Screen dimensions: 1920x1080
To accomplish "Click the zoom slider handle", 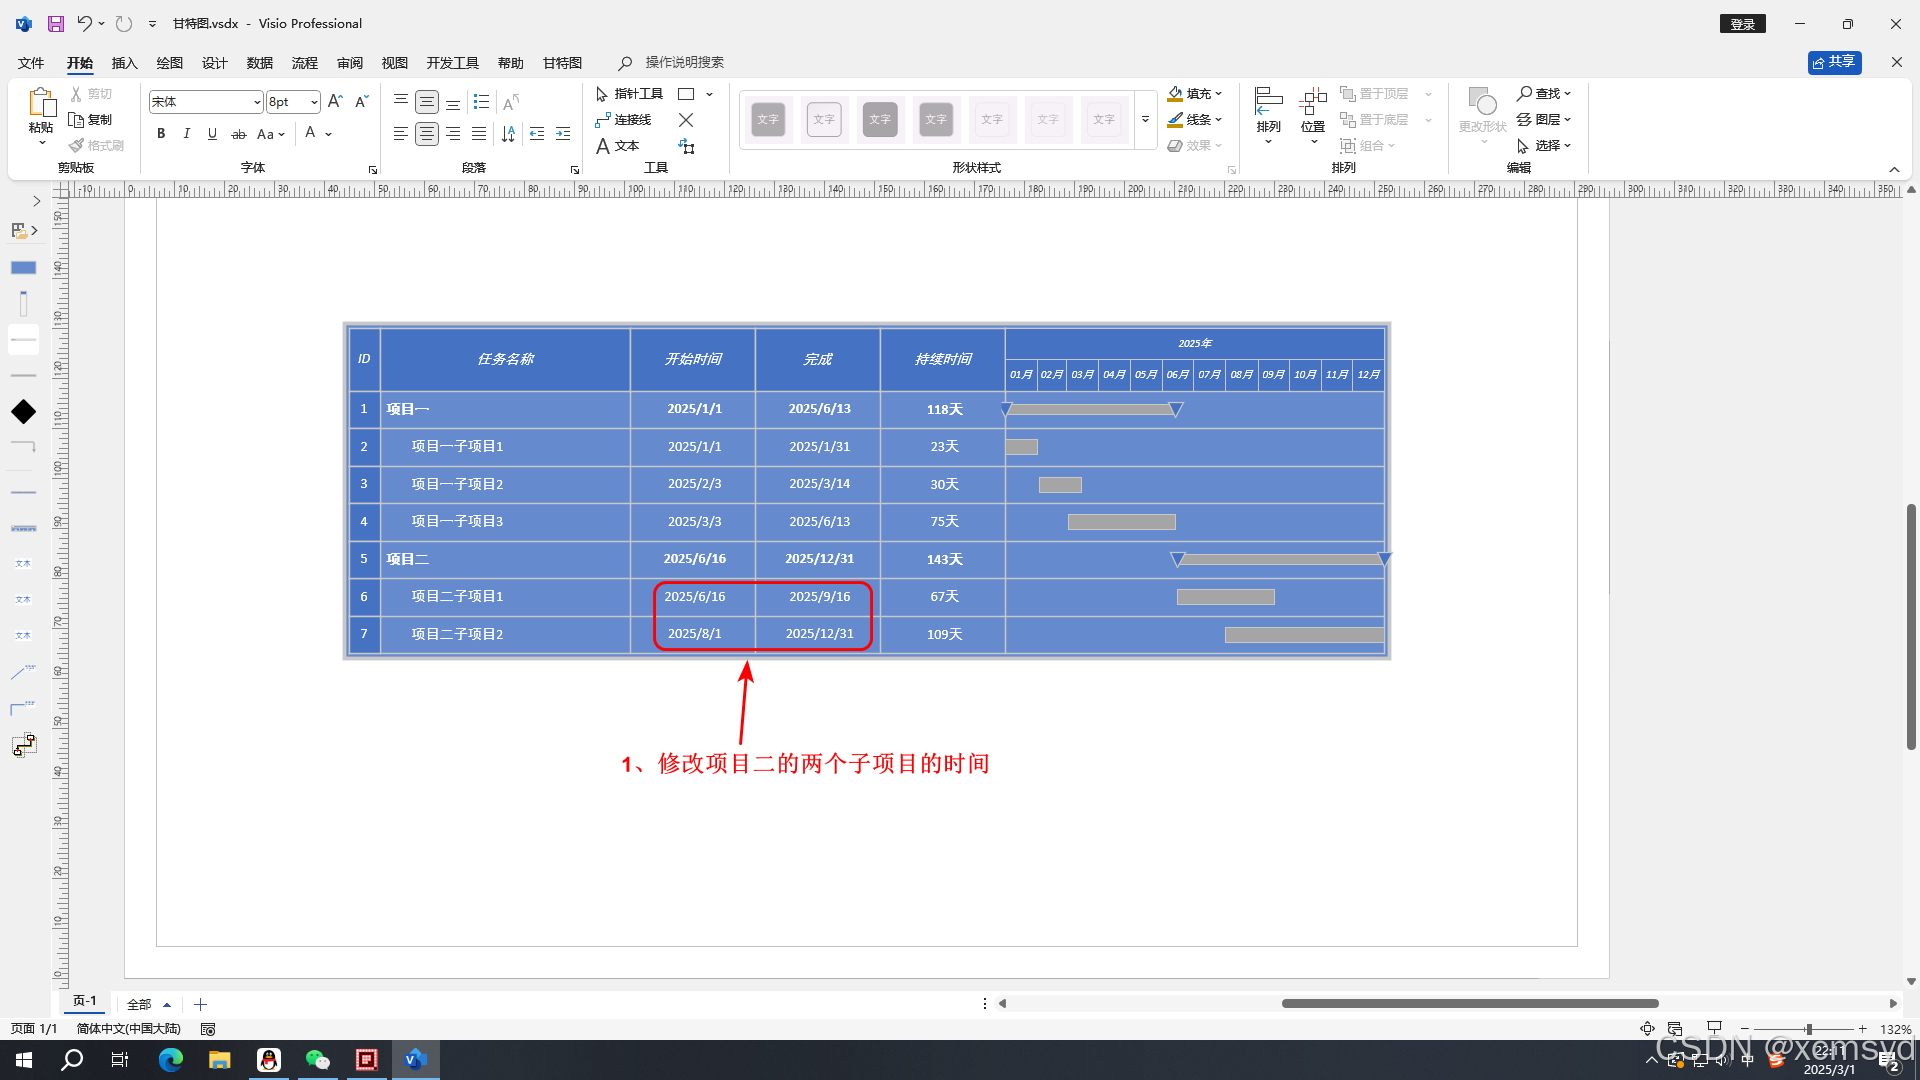I will [1808, 1029].
